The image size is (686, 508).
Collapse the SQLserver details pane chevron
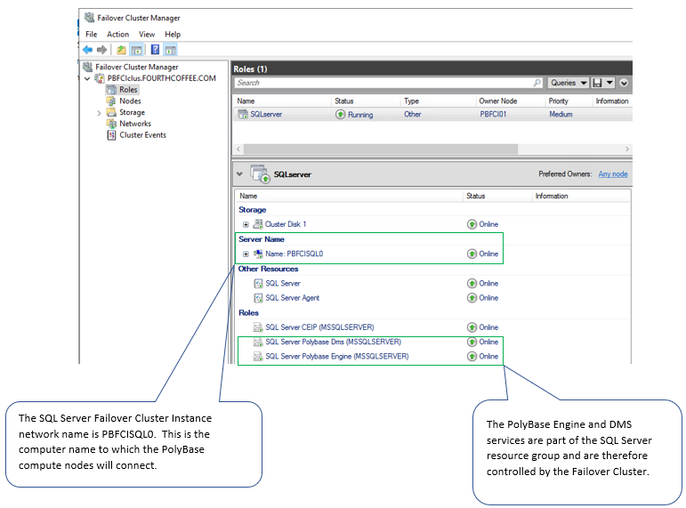click(x=239, y=174)
